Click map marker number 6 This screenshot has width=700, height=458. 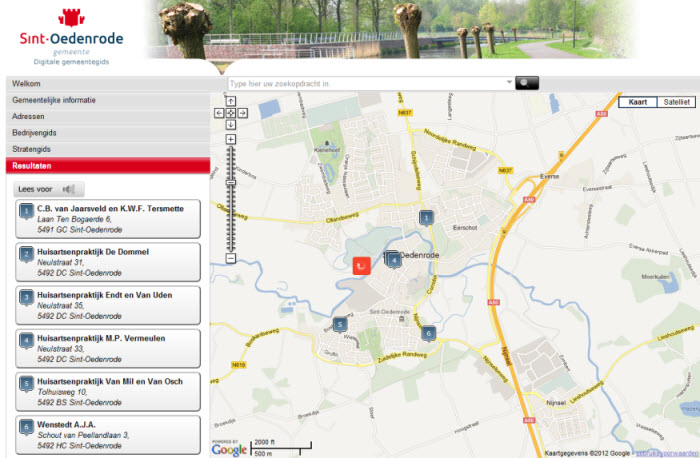click(x=428, y=333)
